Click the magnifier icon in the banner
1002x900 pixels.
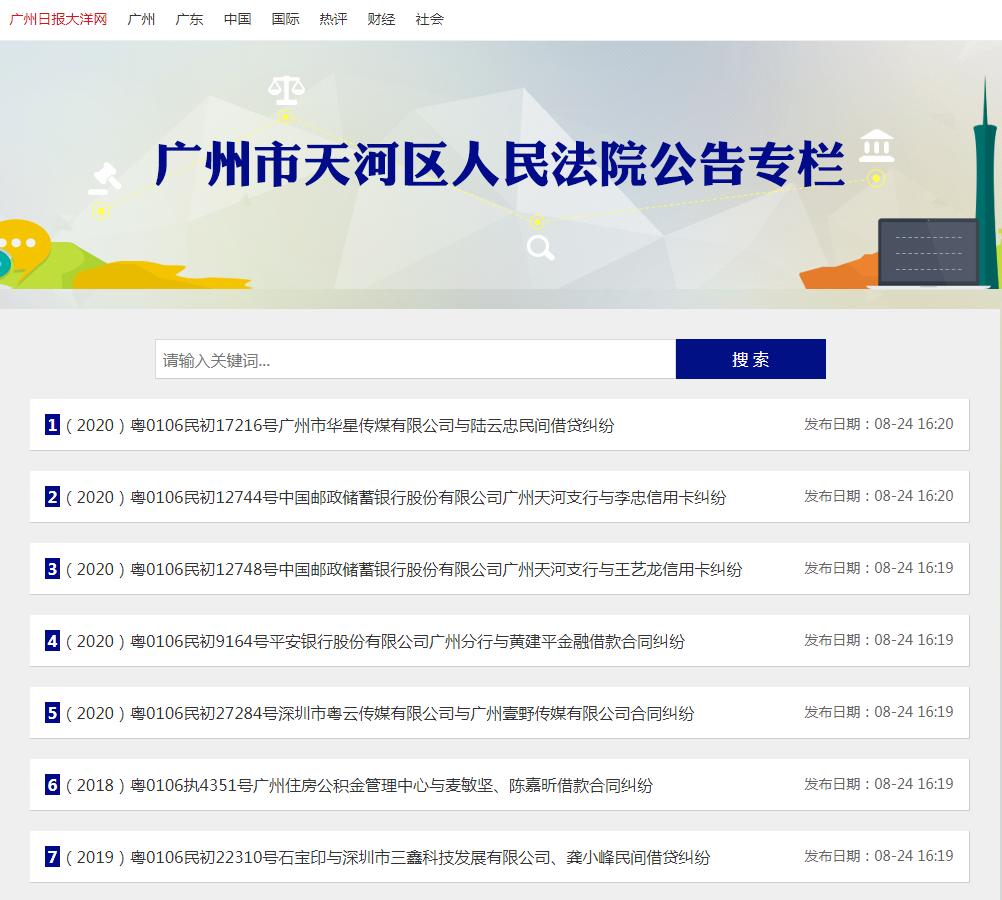coord(540,247)
